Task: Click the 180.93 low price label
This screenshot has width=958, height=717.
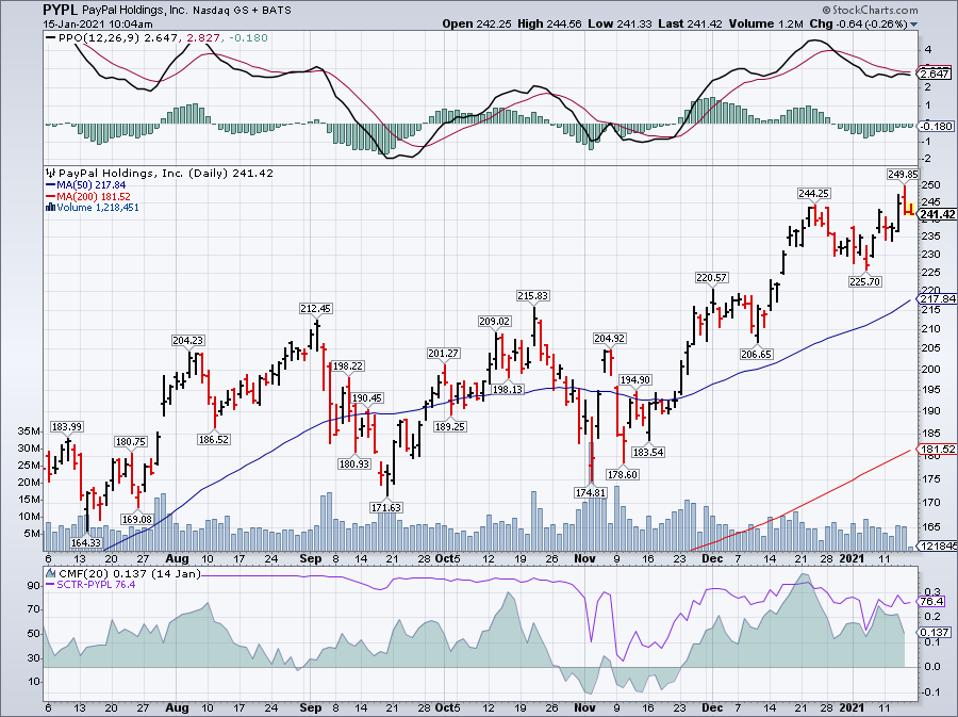Action: point(354,464)
